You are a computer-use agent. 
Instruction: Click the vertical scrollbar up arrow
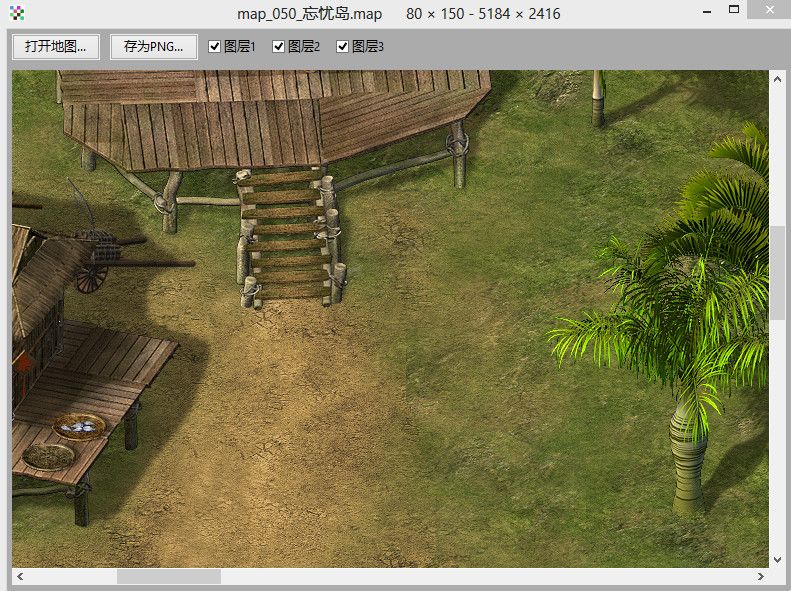pyautogui.click(x=777, y=79)
